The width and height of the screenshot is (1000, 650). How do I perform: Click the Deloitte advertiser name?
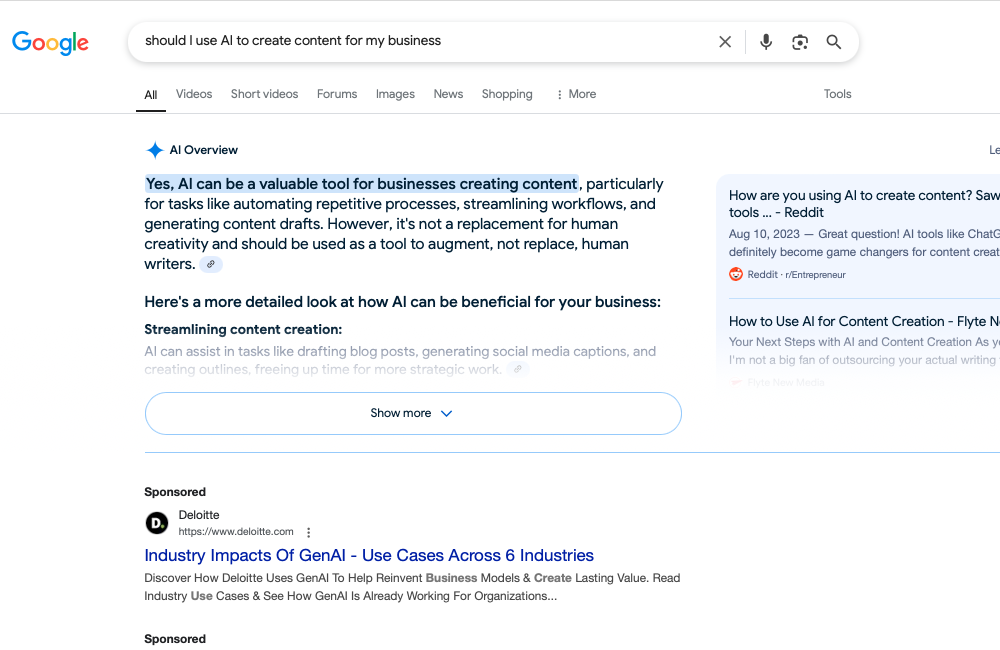pyautogui.click(x=199, y=515)
